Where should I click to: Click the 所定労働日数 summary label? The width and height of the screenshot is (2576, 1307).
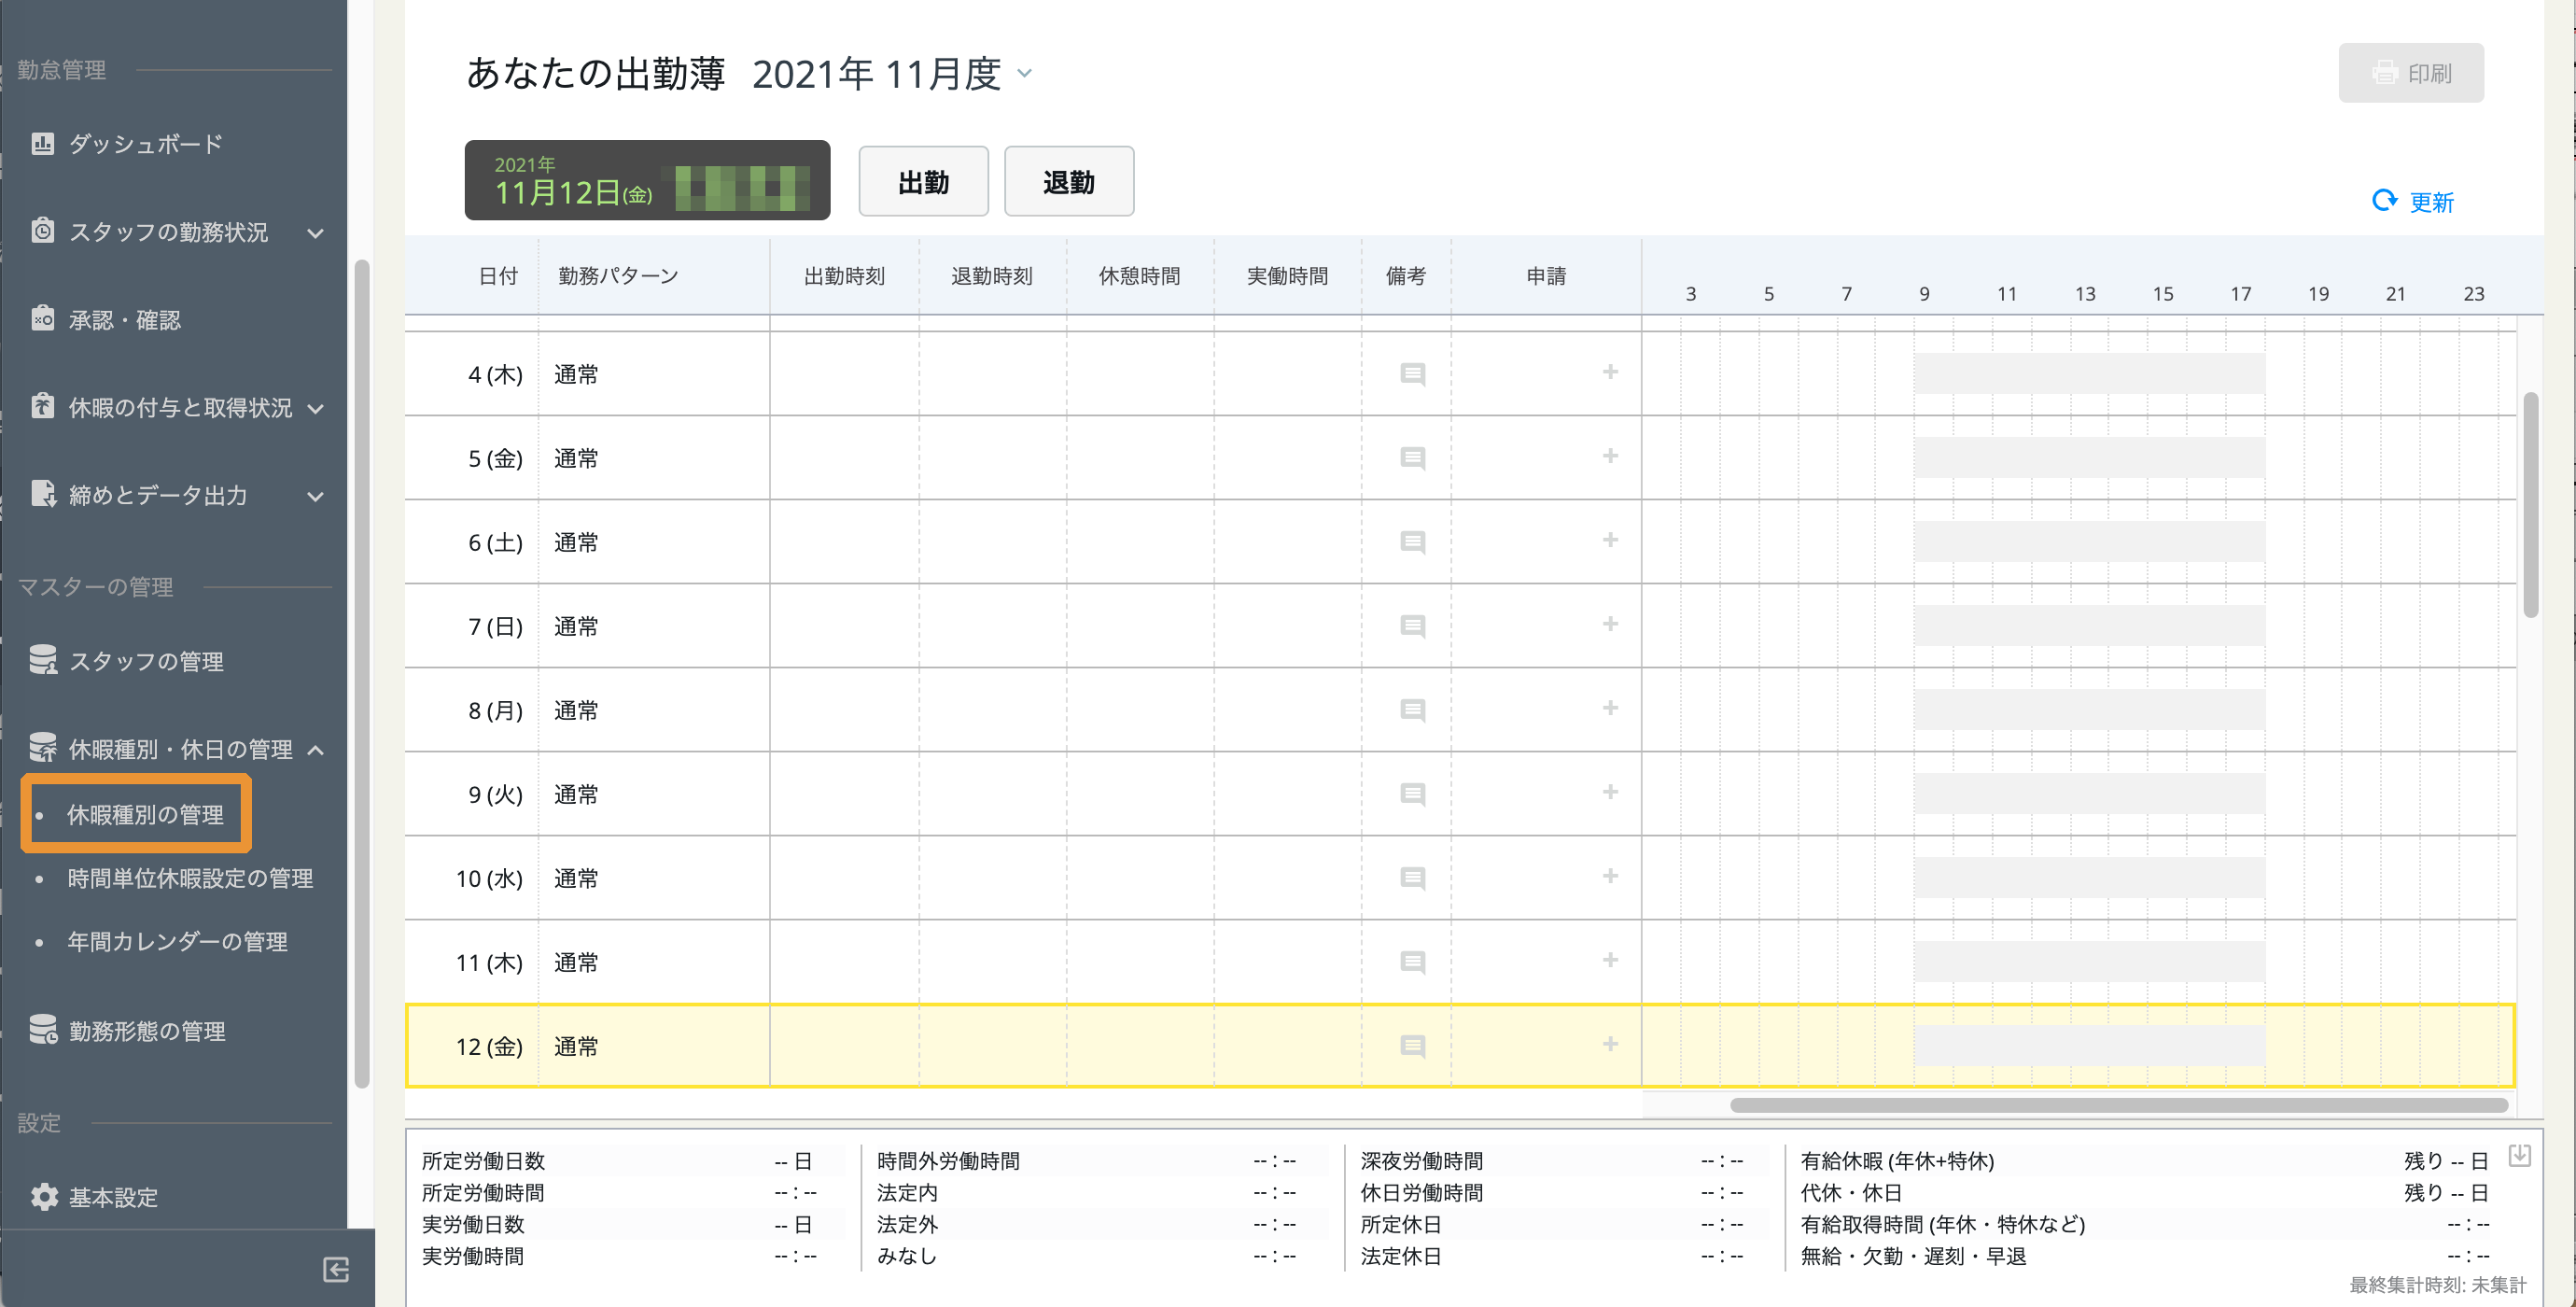pyautogui.click(x=483, y=1161)
